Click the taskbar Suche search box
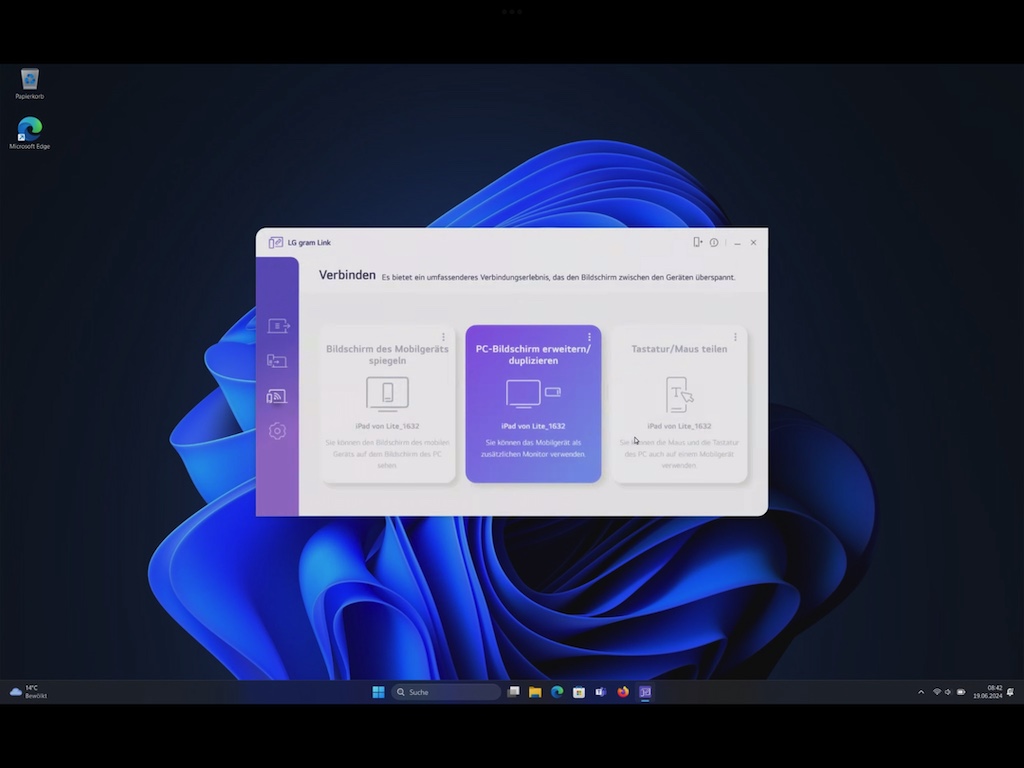Screen dimensions: 1024x768 pyautogui.click(x=446, y=692)
